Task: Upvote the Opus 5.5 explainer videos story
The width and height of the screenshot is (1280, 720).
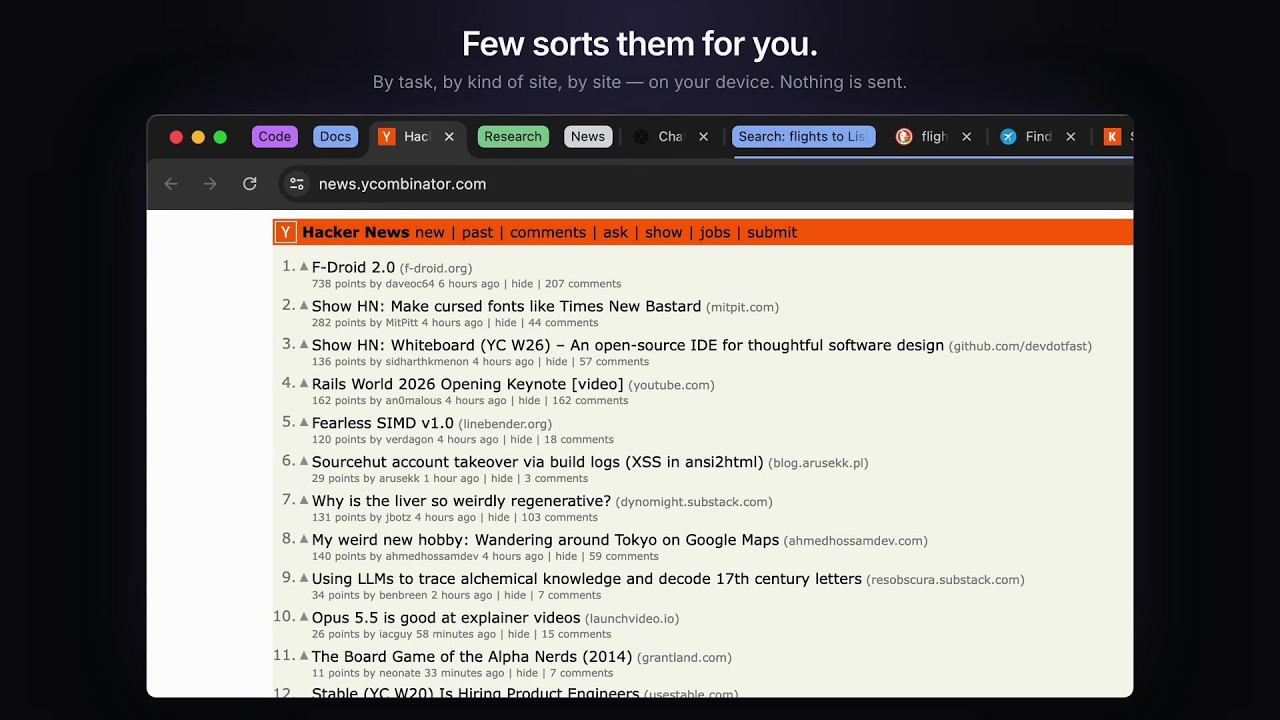Action: tap(304, 617)
